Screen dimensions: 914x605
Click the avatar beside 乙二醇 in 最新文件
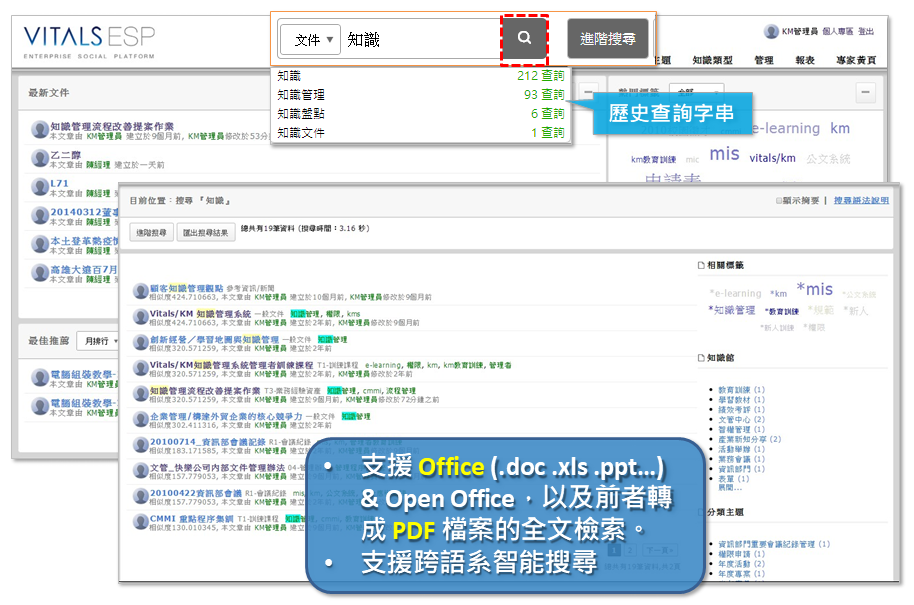40,158
